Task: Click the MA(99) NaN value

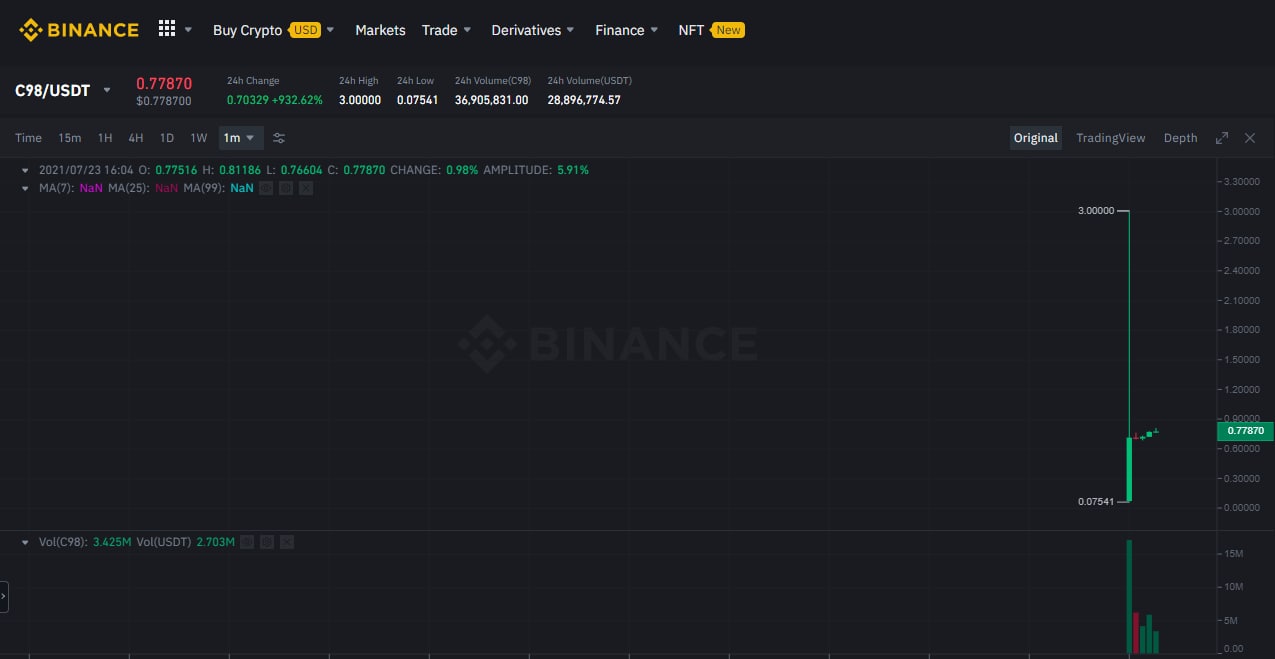Action: coord(242,188)
